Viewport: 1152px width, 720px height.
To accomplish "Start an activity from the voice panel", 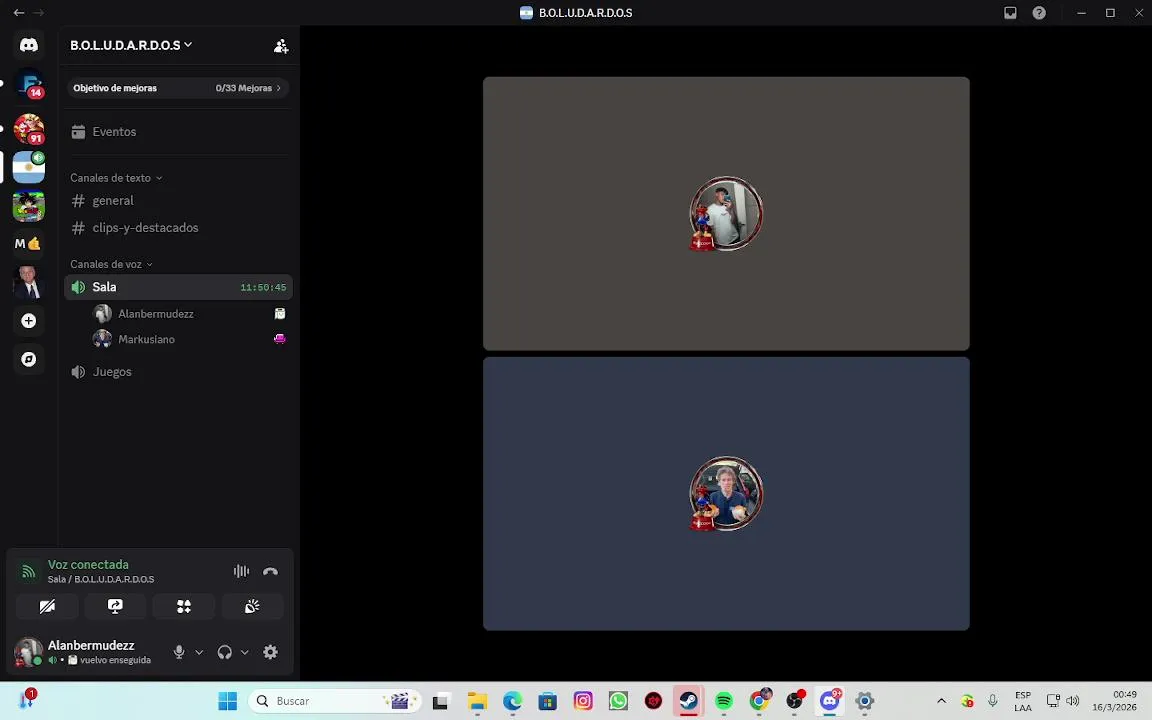I will [184, 607].
